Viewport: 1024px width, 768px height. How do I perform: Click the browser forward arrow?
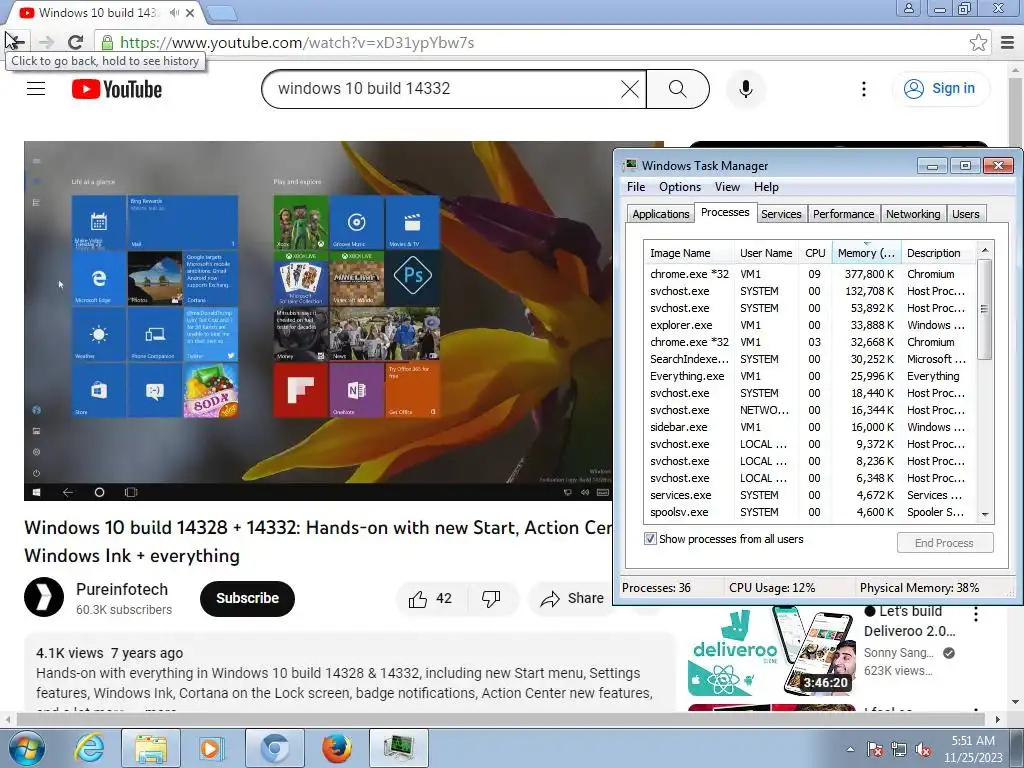[x=46, y=42]
